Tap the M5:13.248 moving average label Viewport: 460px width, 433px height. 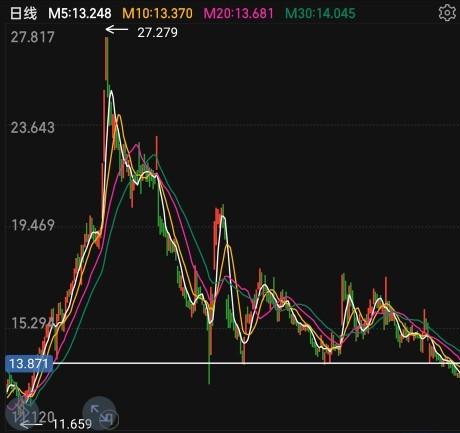[x=80, y=14]
